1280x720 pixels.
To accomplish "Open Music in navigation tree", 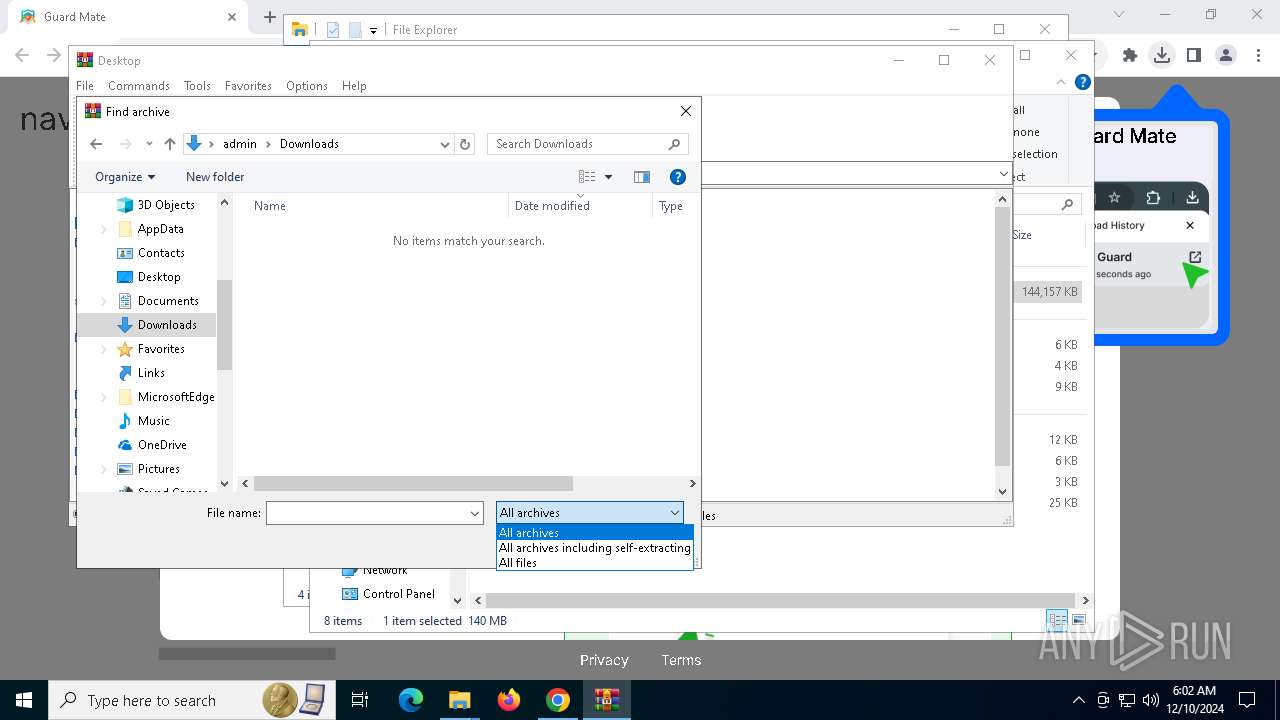I will 153,421.
